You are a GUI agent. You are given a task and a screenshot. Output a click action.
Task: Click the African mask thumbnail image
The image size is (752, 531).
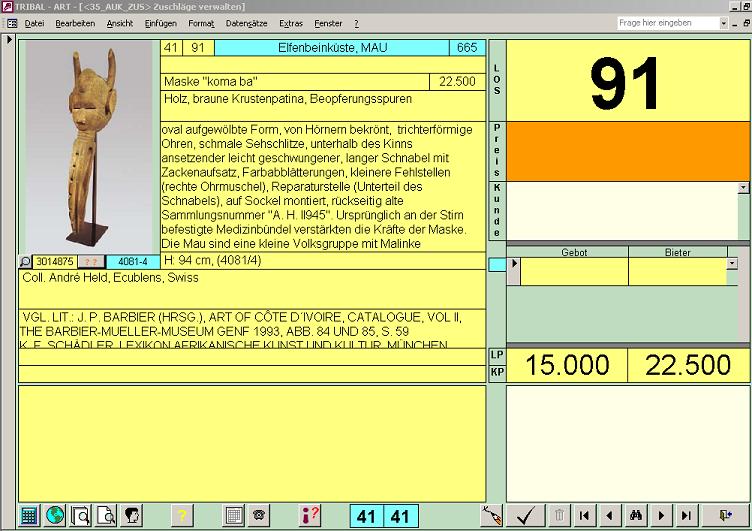(x=89, y=146)
